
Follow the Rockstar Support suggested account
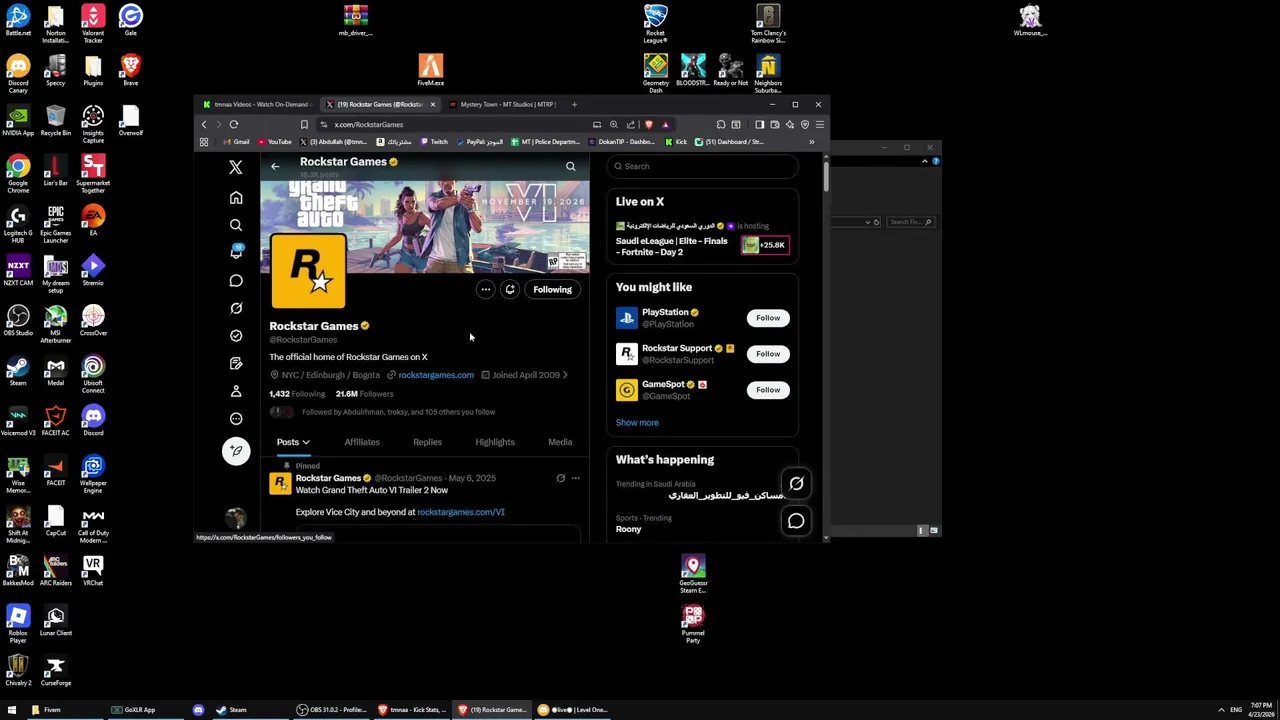[768, 354]
